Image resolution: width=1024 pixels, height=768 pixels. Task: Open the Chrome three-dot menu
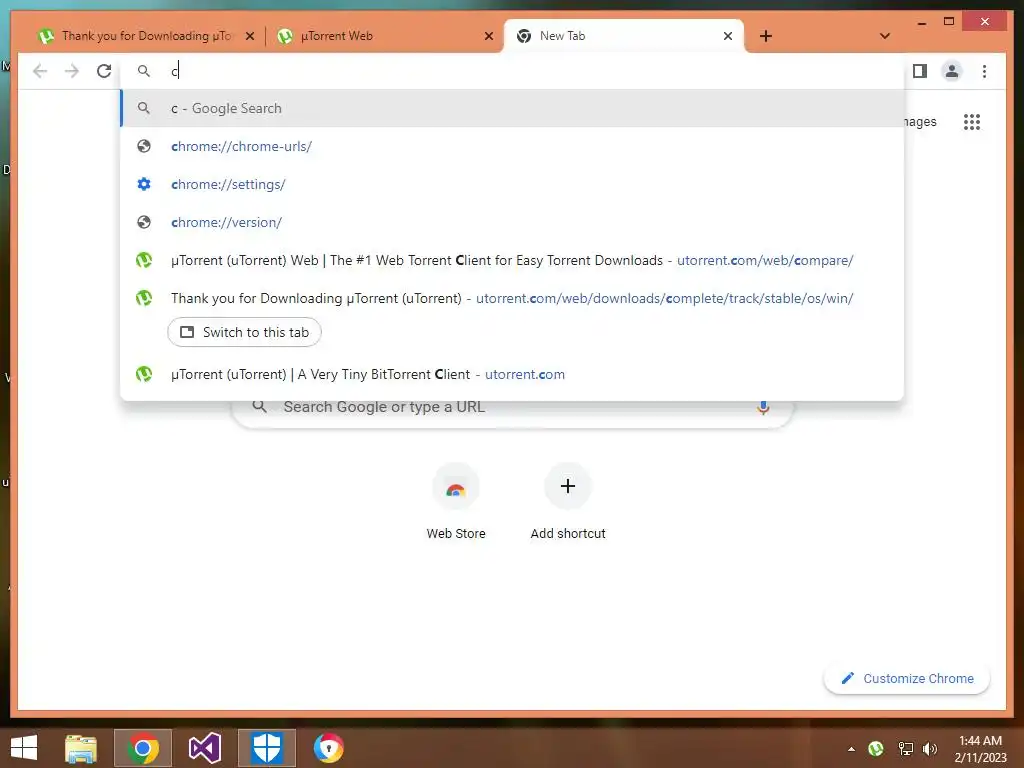coord(984,71)
